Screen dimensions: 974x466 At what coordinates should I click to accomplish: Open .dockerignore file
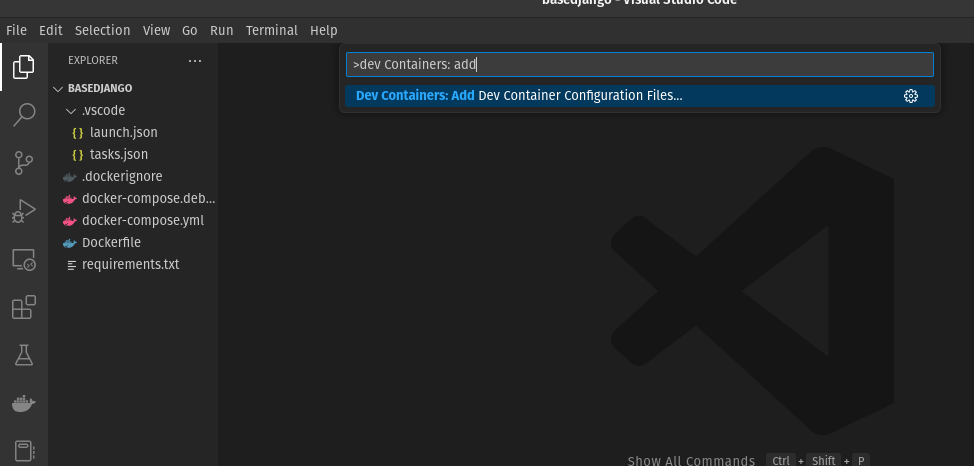click(x=122, y=177)
